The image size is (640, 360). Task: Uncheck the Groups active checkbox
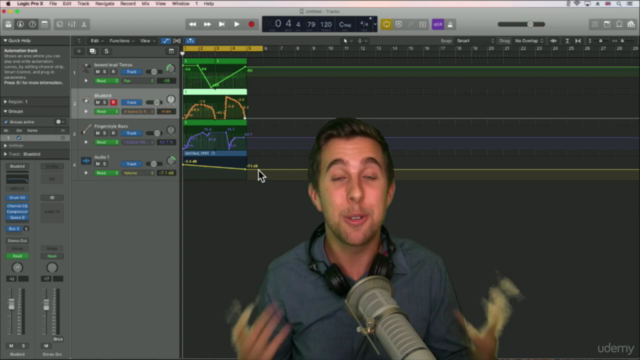(6, 122)
